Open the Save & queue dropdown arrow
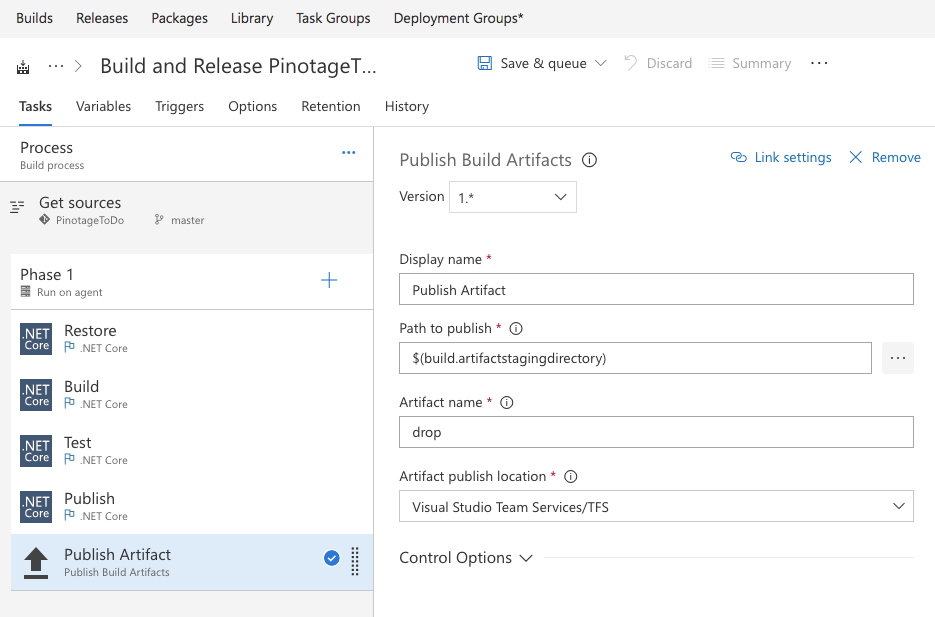Viewport: 935px width, 617px height. point(601,63)
